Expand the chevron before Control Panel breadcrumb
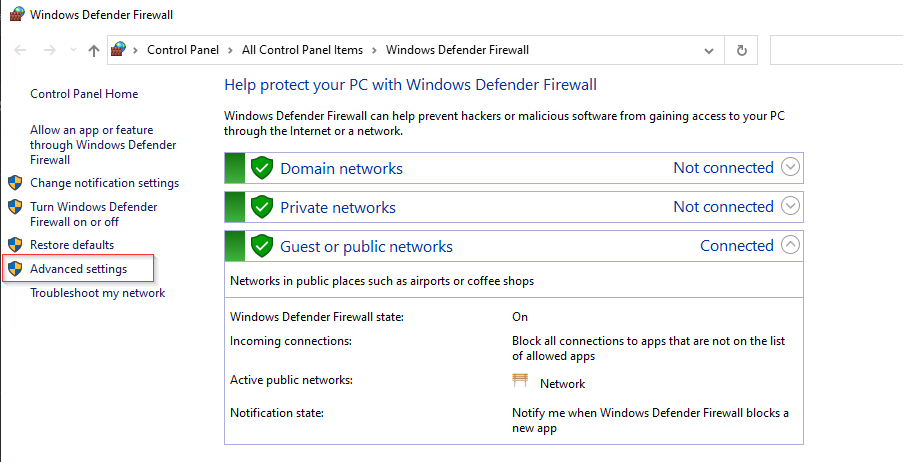 136,50
